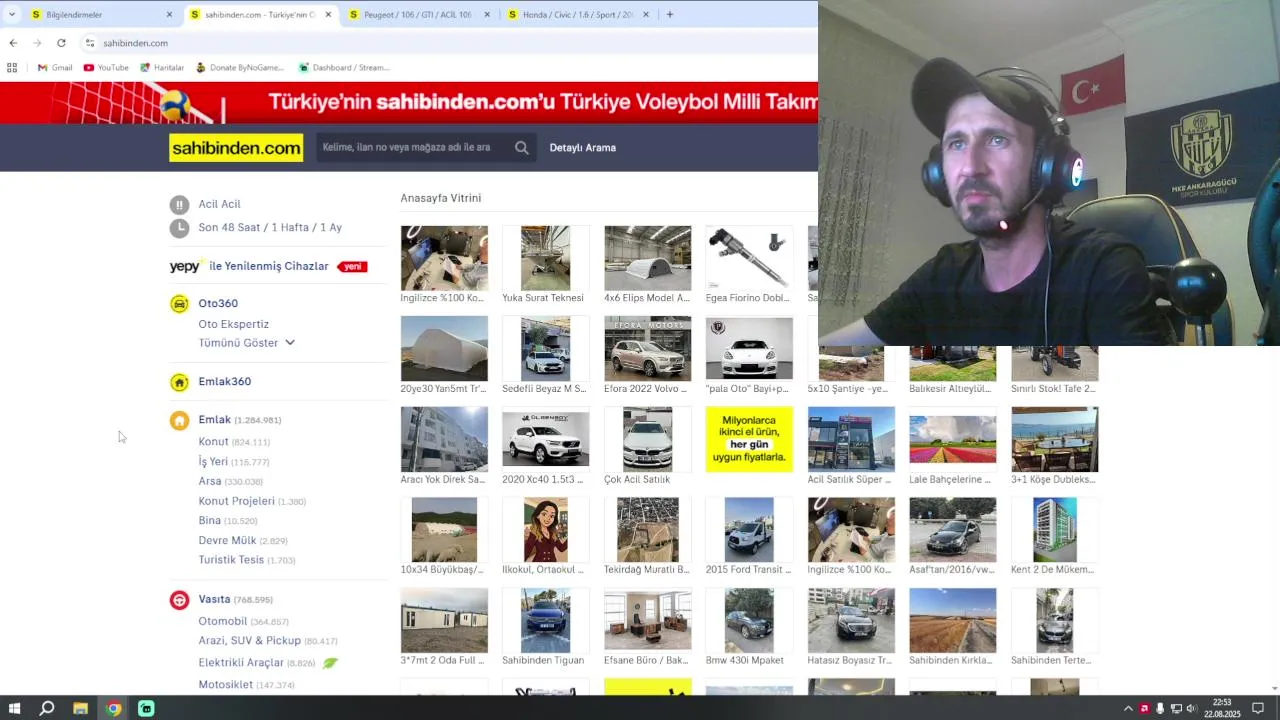Reload the page with the refresh icon

click(x=61, y=43)
